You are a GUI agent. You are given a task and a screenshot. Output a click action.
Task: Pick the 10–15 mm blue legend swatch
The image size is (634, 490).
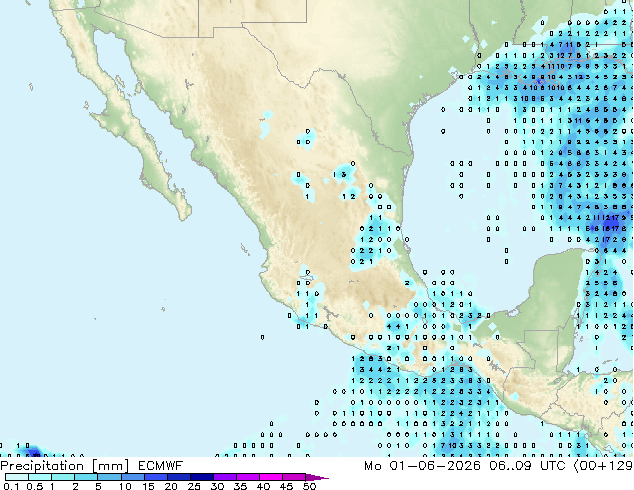(x=133, y=477)
